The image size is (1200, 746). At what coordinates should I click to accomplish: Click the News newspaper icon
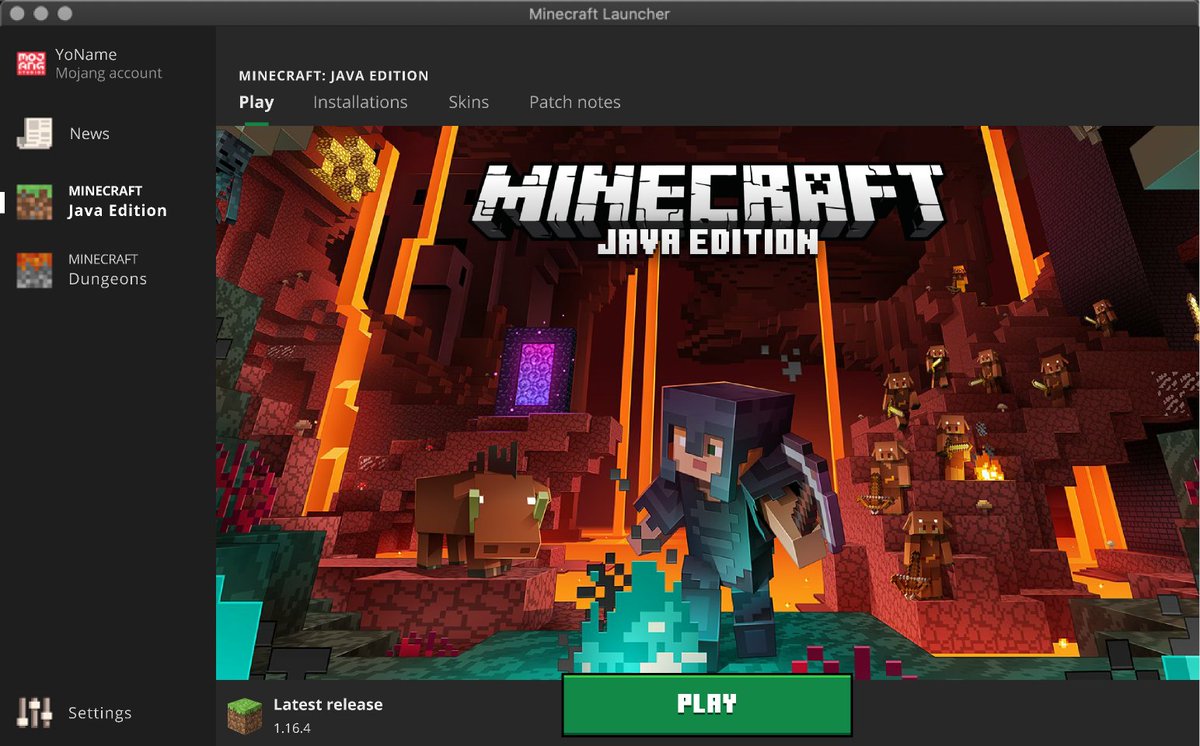point(35,133)
